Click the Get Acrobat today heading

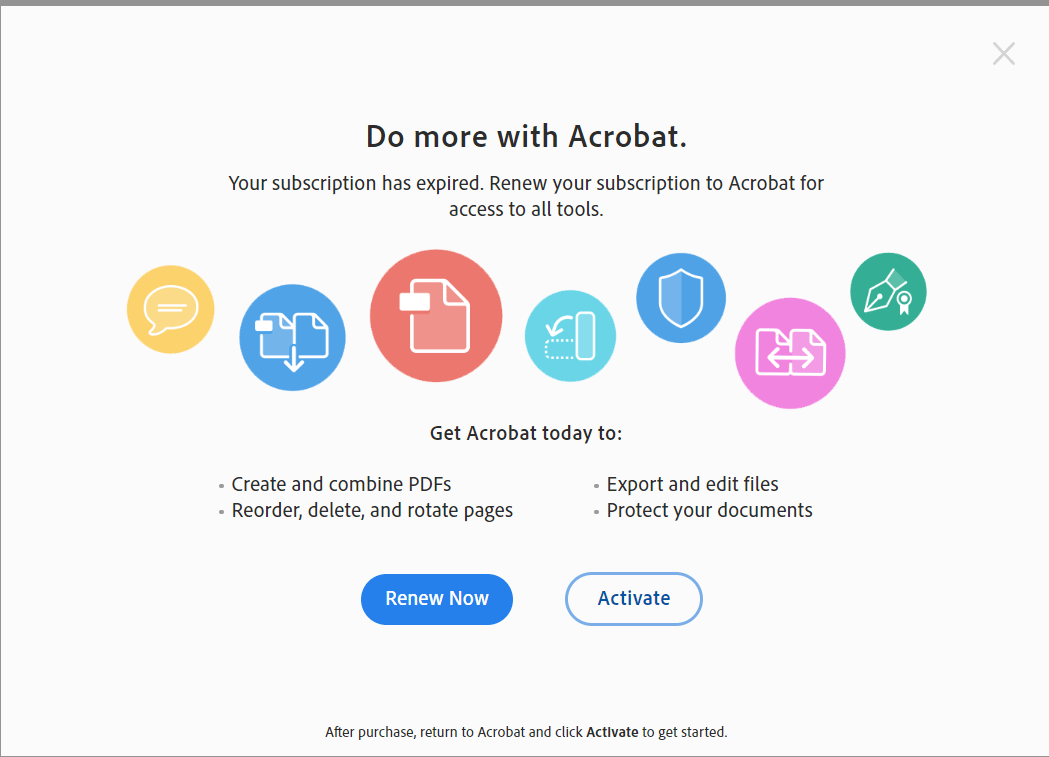point(525,432)
